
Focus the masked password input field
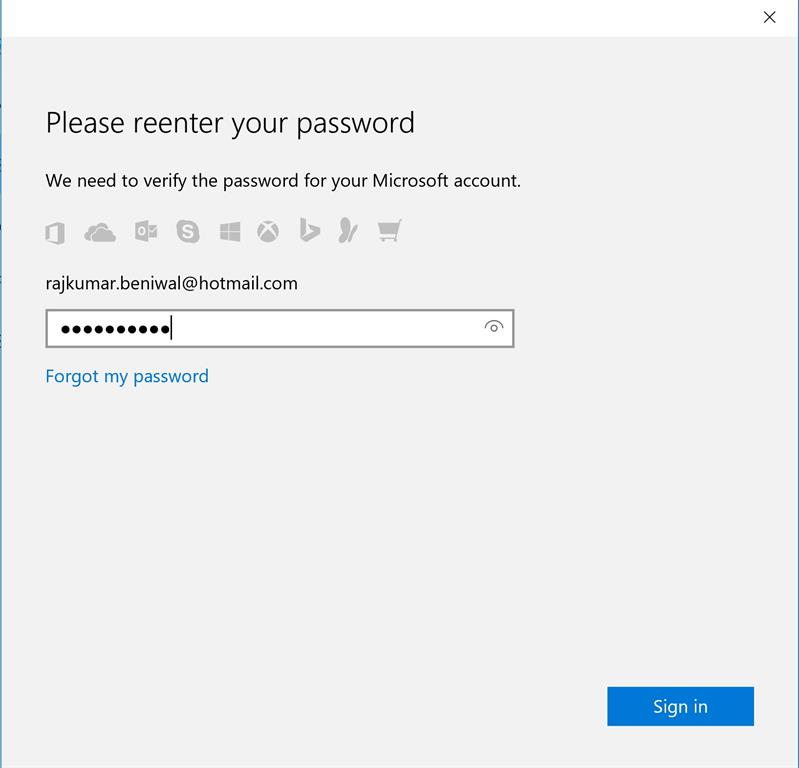(x=320, y=328)
